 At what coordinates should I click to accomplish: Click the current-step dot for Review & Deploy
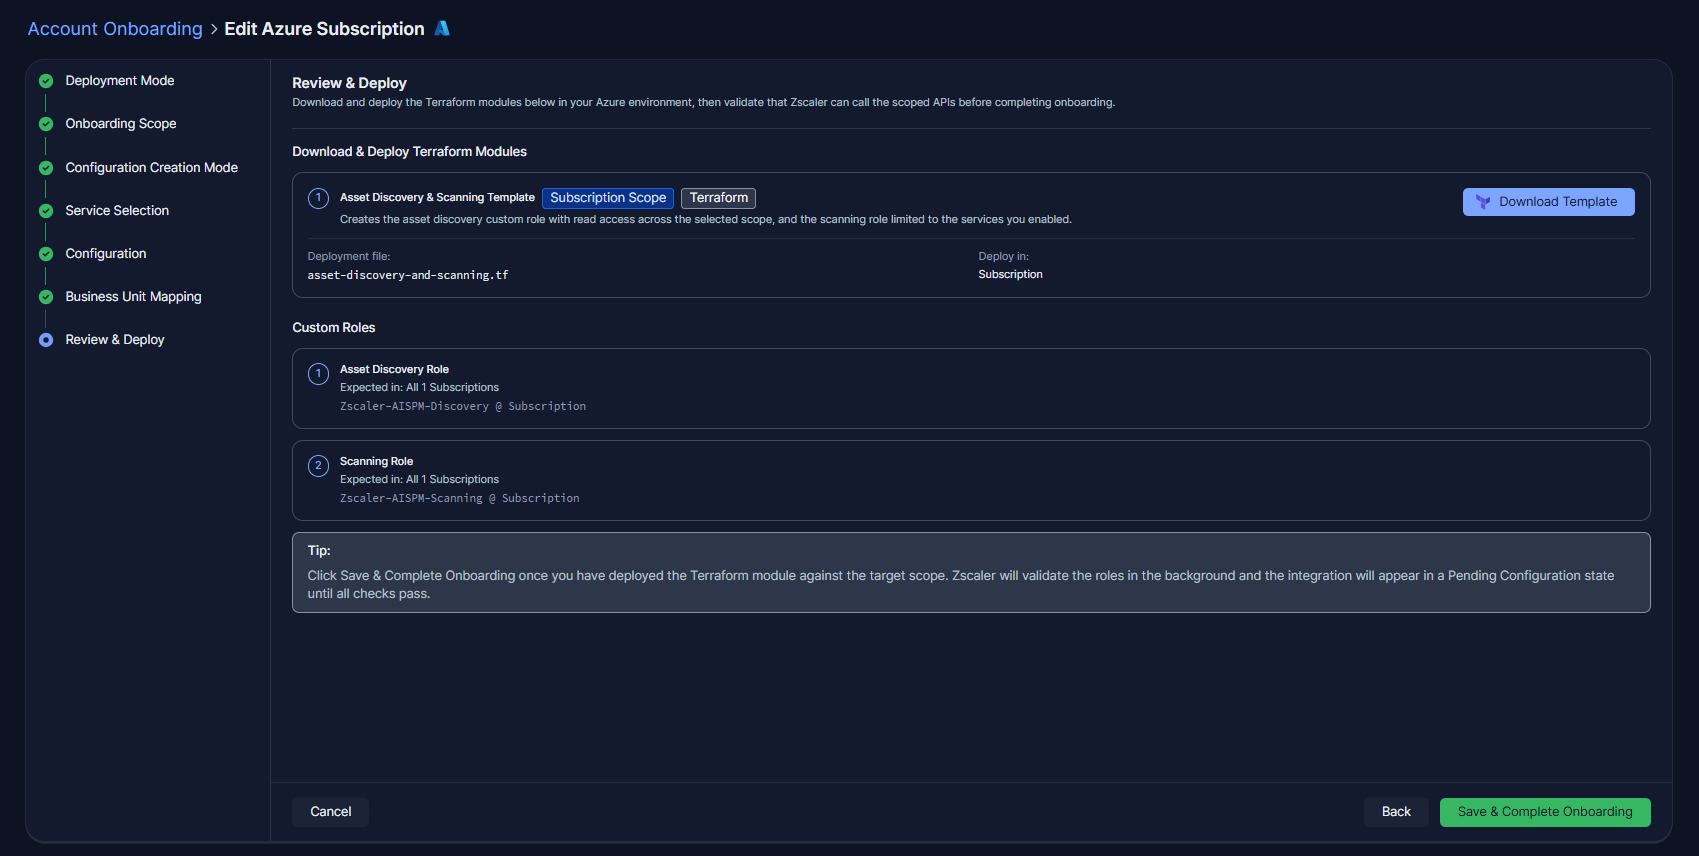pos(46,340)
